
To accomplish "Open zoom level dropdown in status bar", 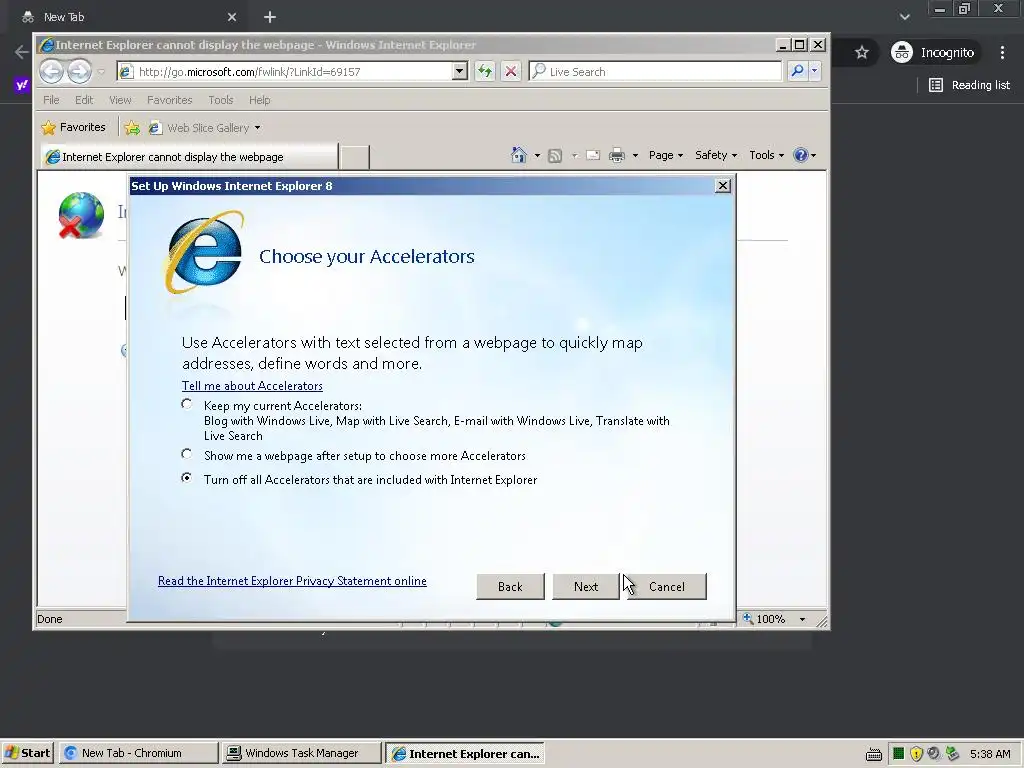I will point(802,619).
